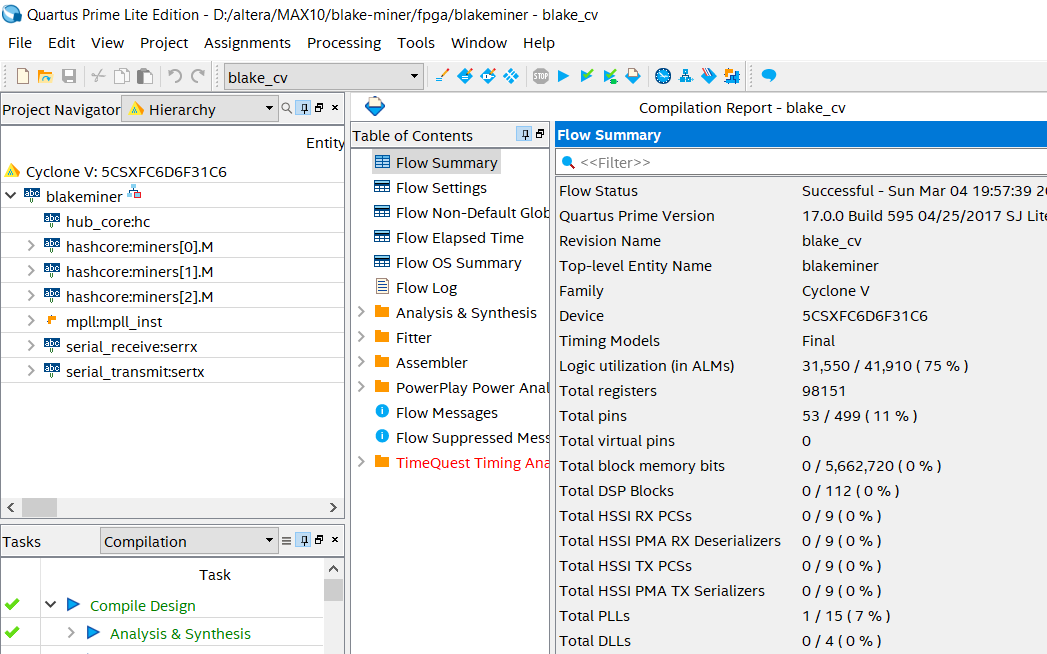The image size is (1047, 654).
Task: Click Project Navigator horizontal scrollbar thumb
Action: [x=39, y=508]
